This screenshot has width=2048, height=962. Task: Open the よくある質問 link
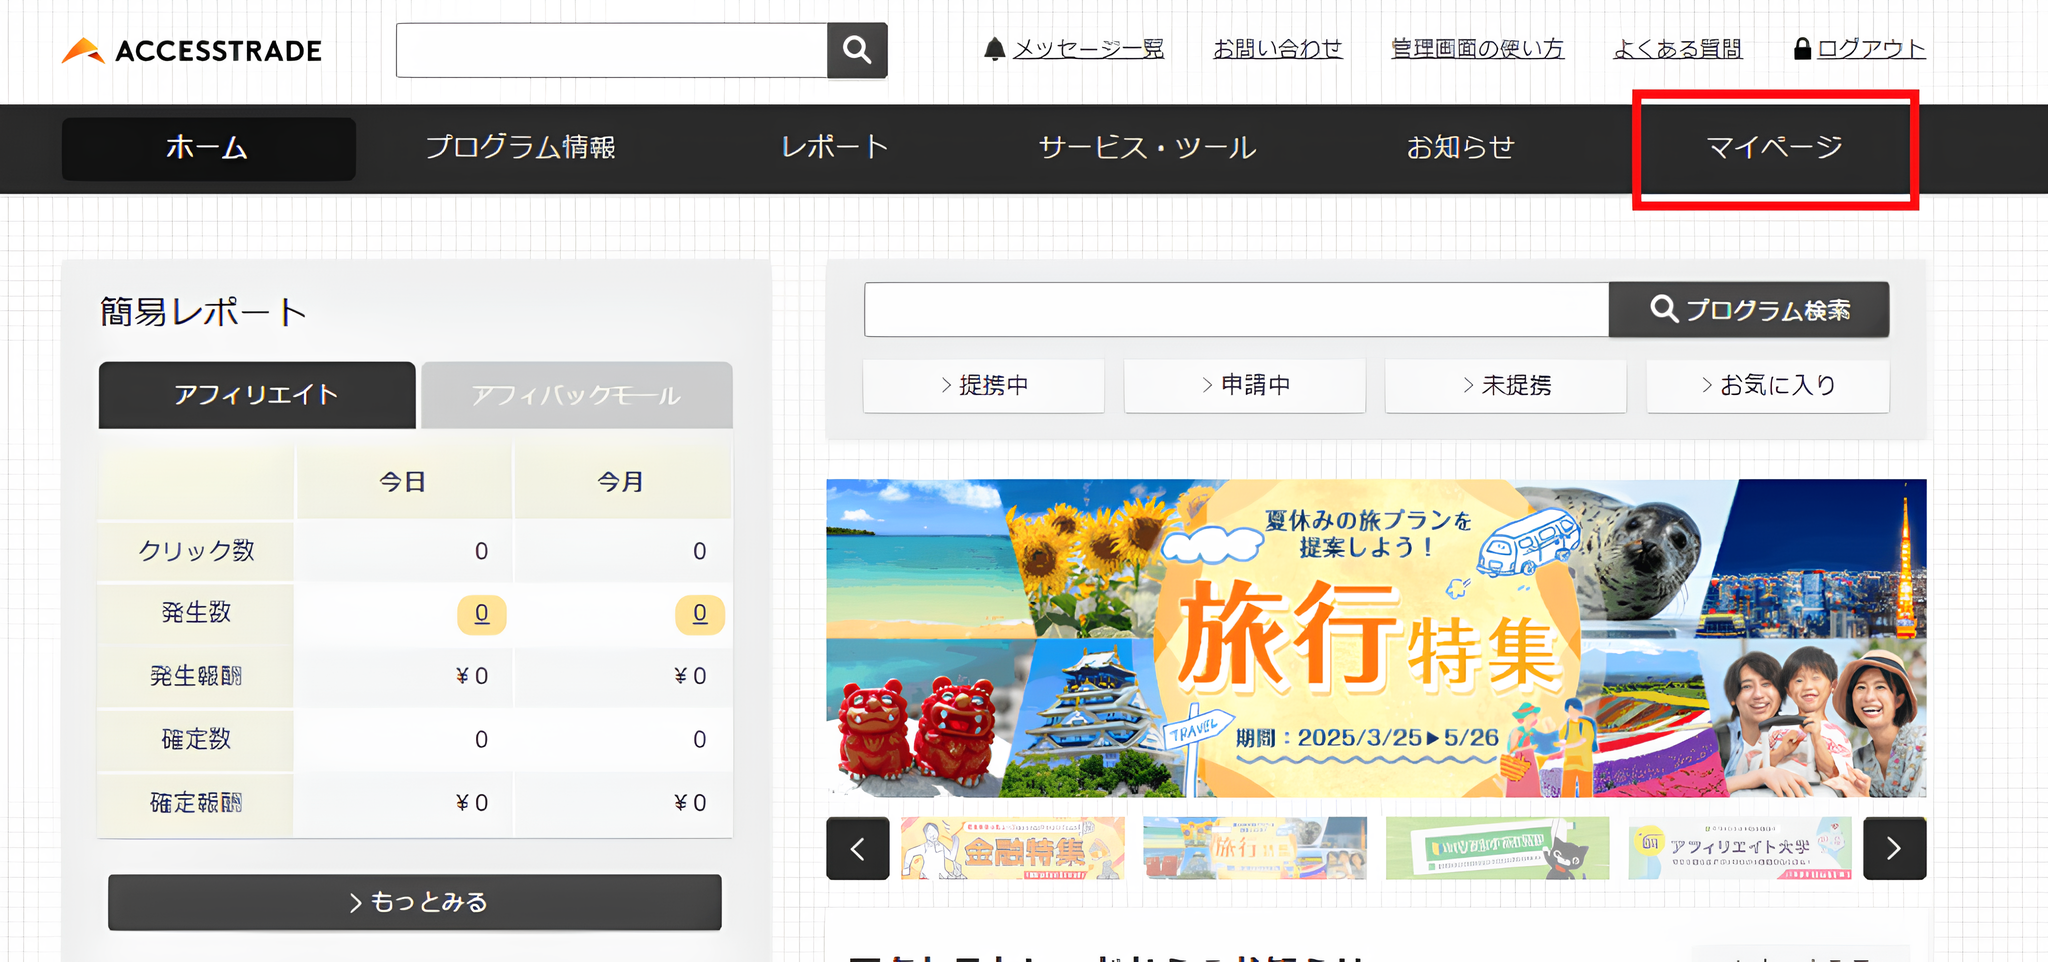(x=1677, y=49)
